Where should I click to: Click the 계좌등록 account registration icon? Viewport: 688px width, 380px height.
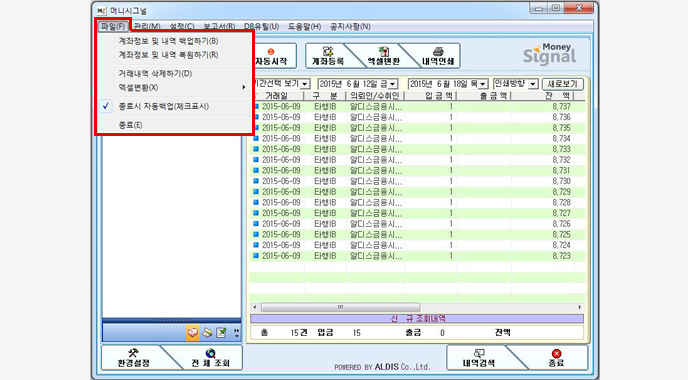327,52
